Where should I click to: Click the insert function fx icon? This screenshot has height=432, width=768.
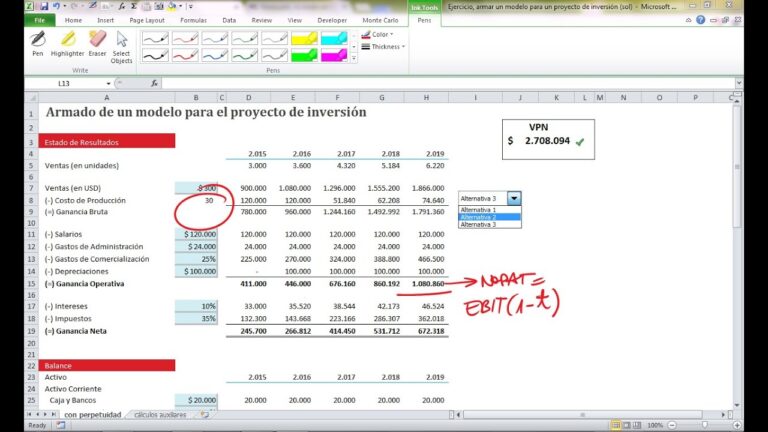(x=155, y=83)
